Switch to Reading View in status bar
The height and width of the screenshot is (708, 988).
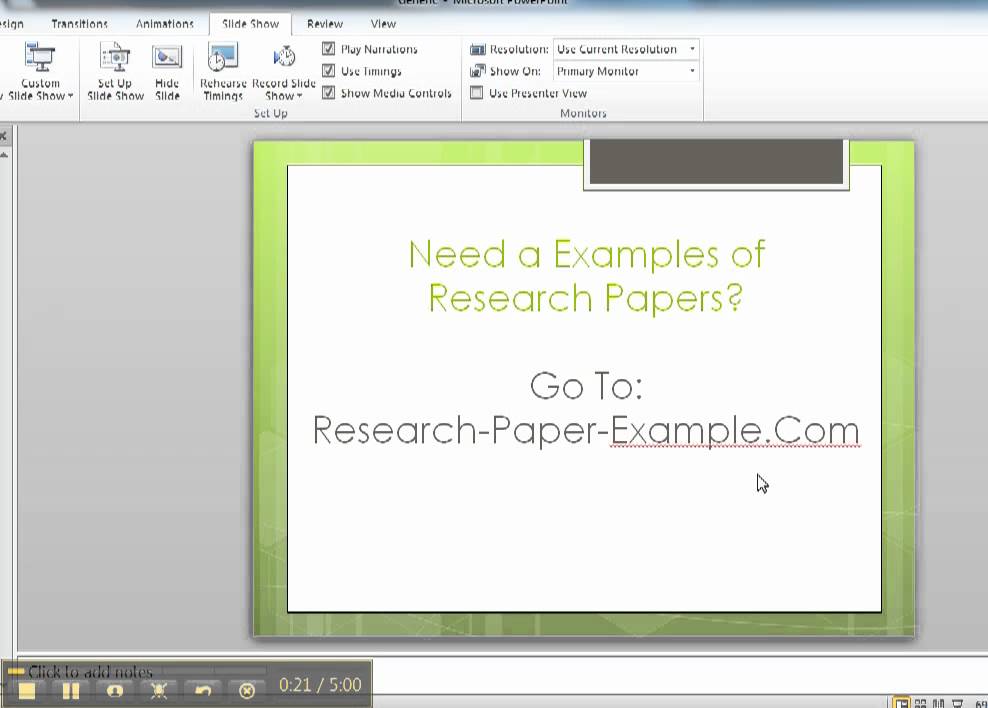point(938,703)
